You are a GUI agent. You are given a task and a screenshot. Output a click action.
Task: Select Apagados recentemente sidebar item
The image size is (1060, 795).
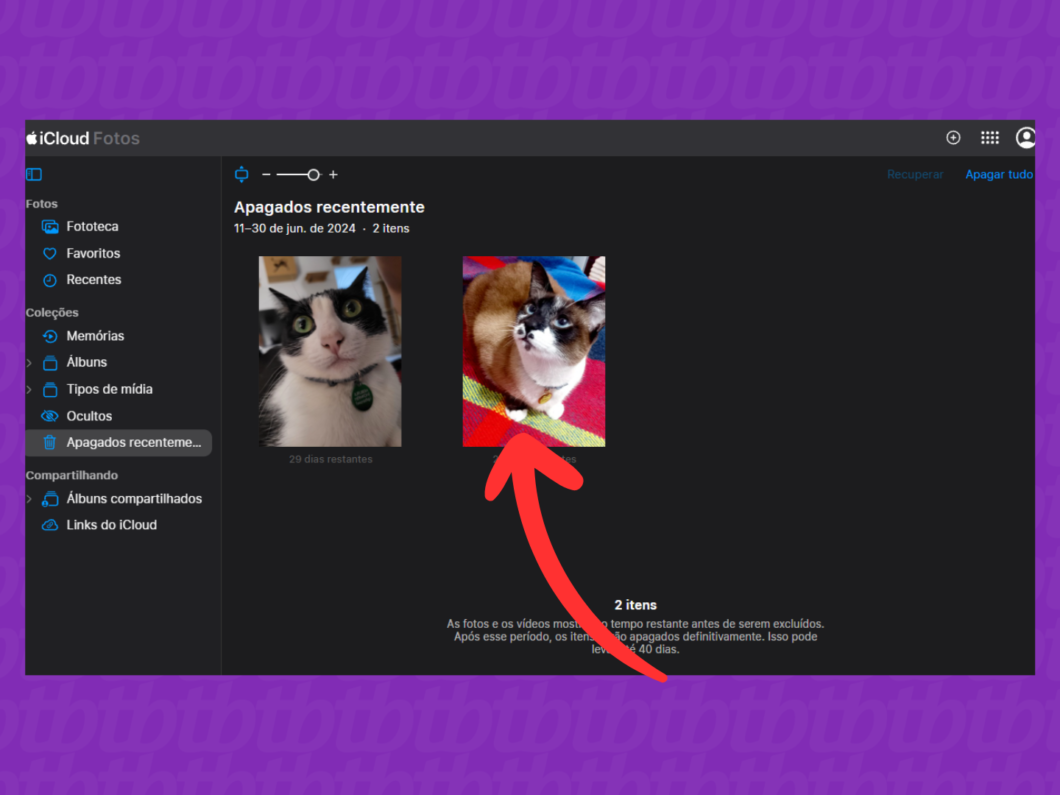(x=119, y=443)
